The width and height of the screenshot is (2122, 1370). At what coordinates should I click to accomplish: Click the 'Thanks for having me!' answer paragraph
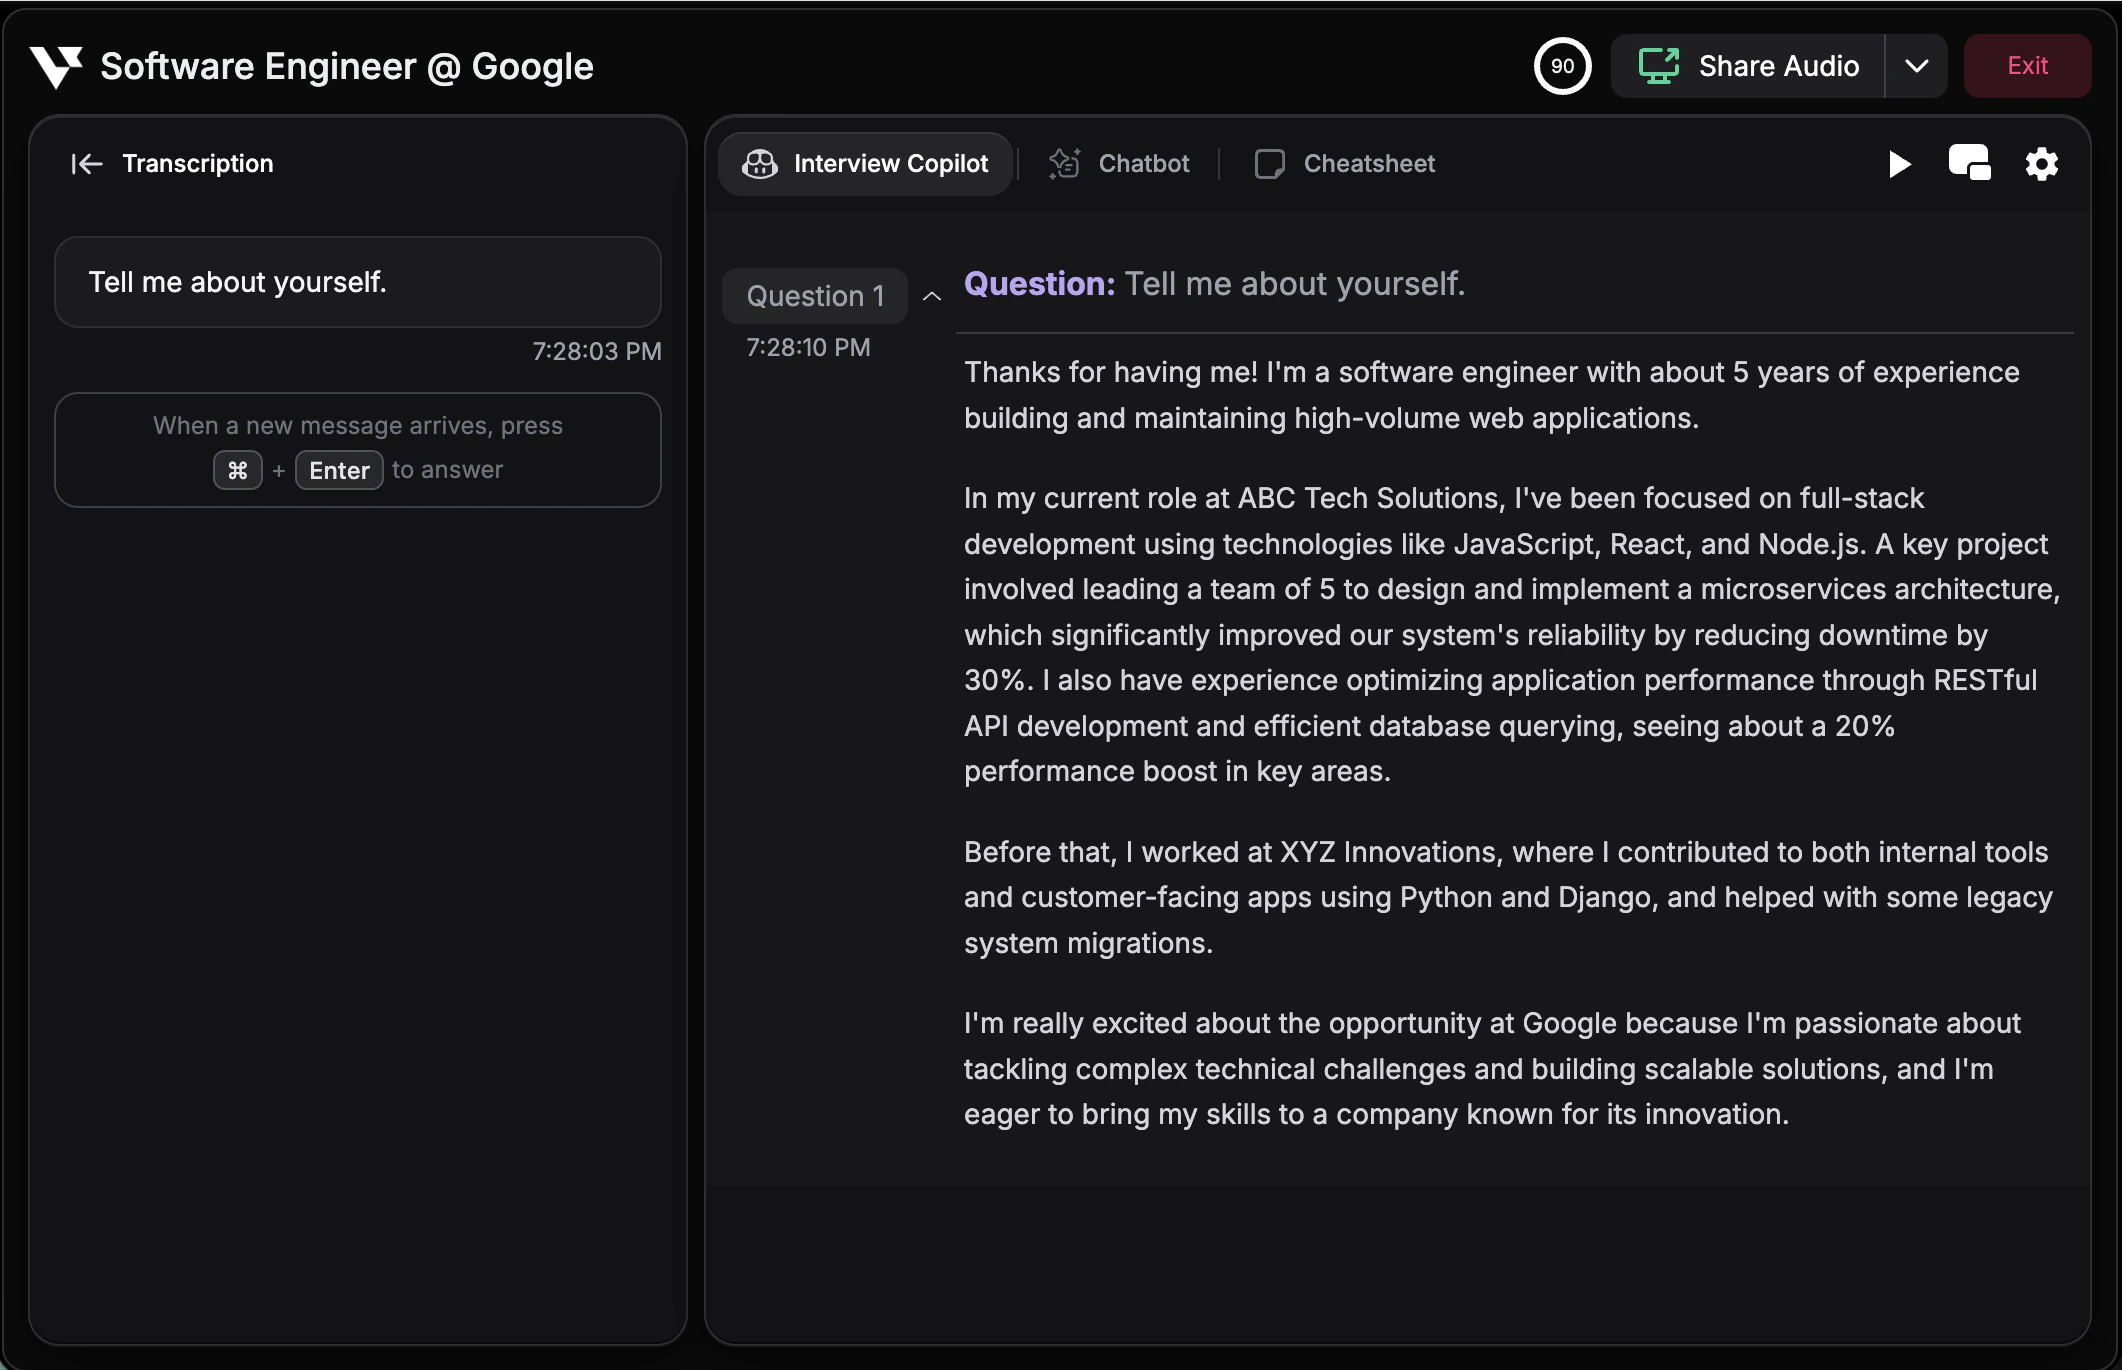click(x=1492, y=395)
